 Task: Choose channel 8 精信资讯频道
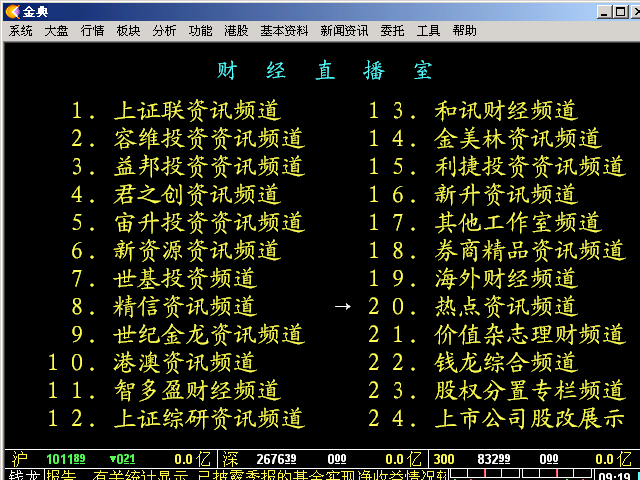[164, 306]
